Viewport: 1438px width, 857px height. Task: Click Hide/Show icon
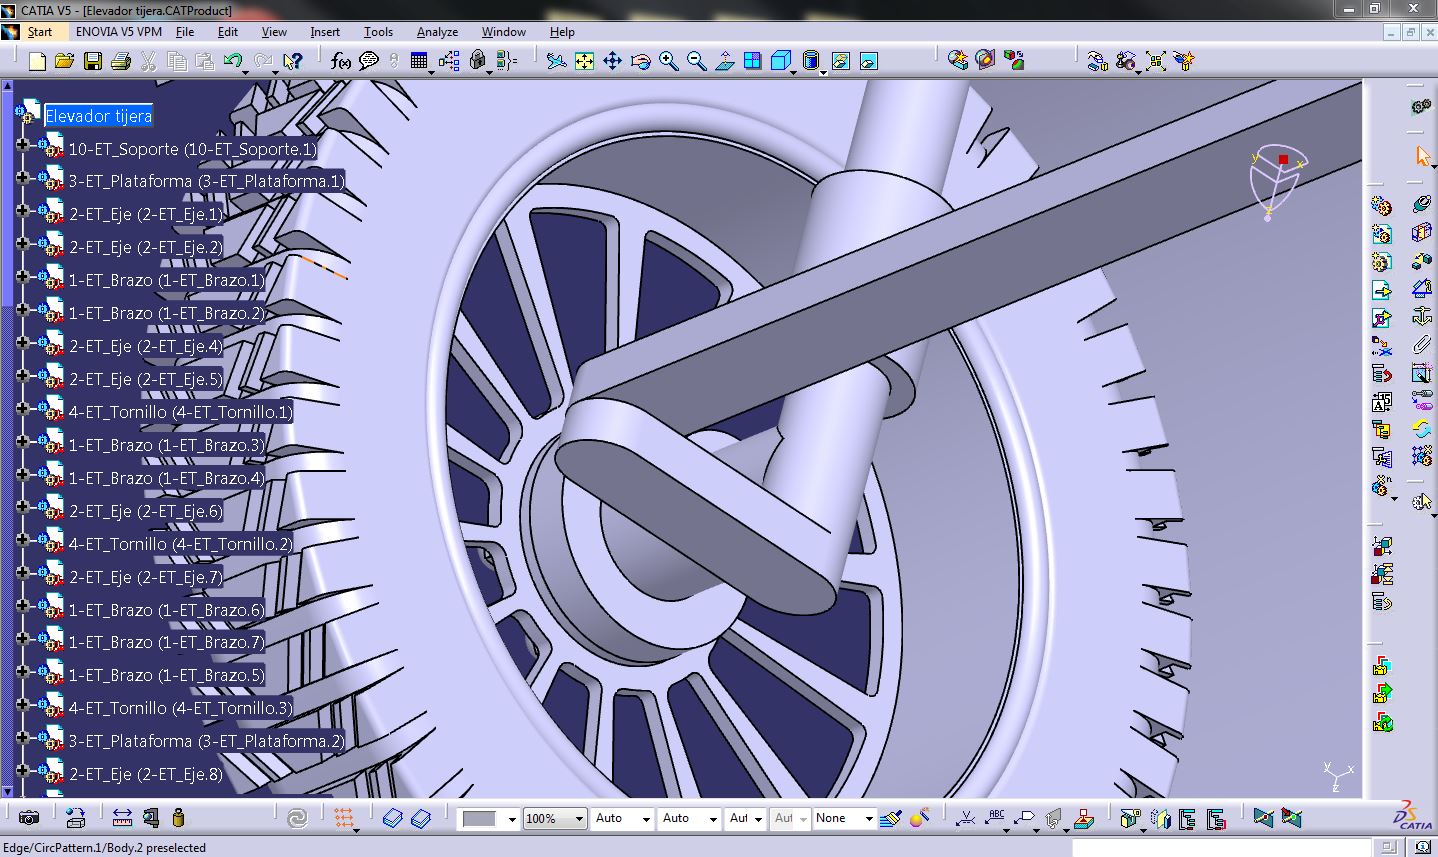coord(841,61)
